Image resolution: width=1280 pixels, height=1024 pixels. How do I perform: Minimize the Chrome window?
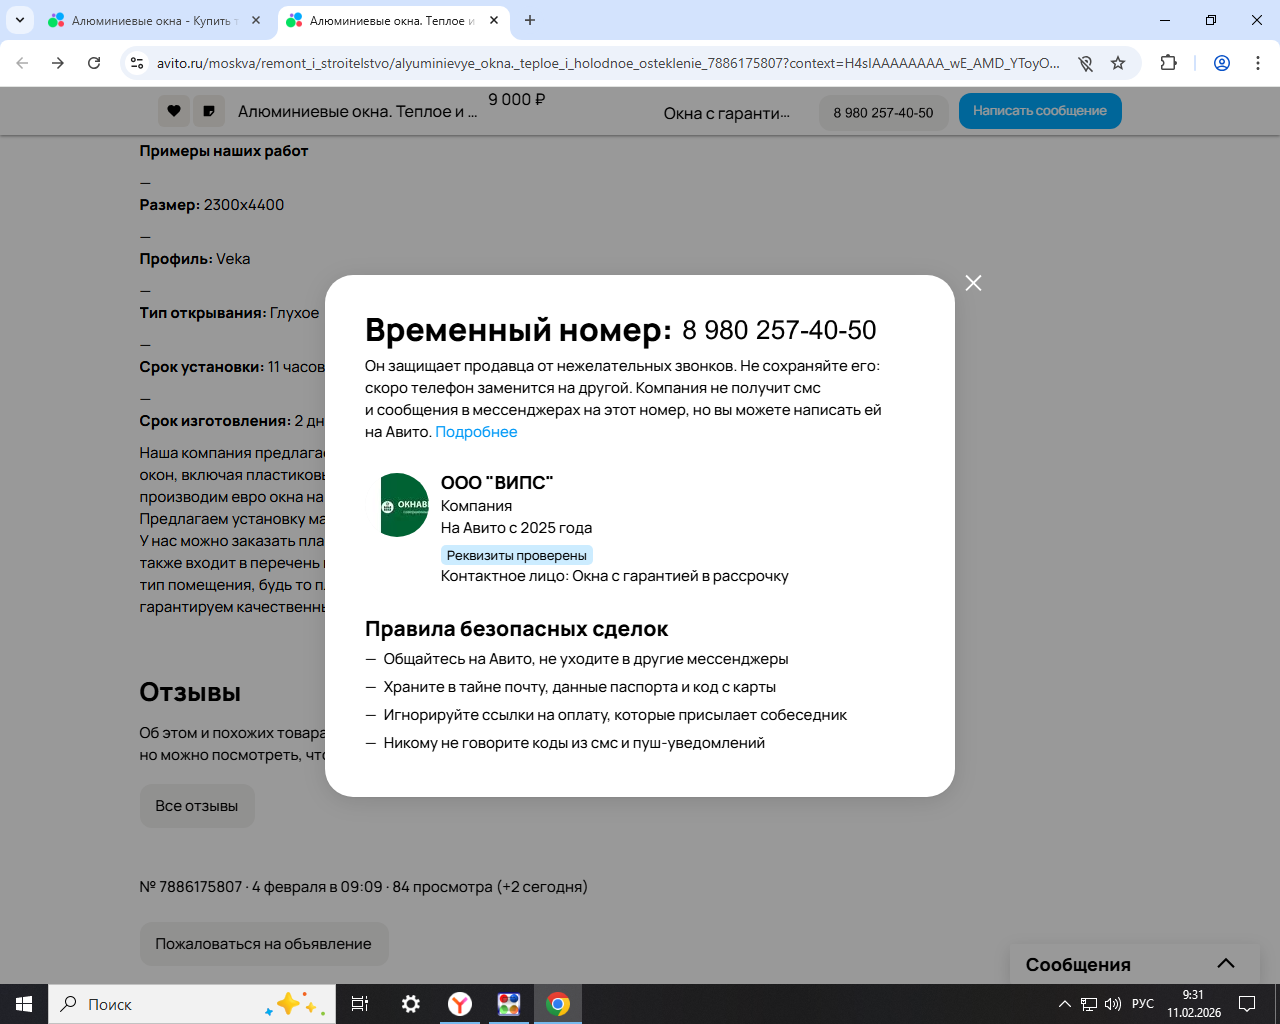point(1165,20)
